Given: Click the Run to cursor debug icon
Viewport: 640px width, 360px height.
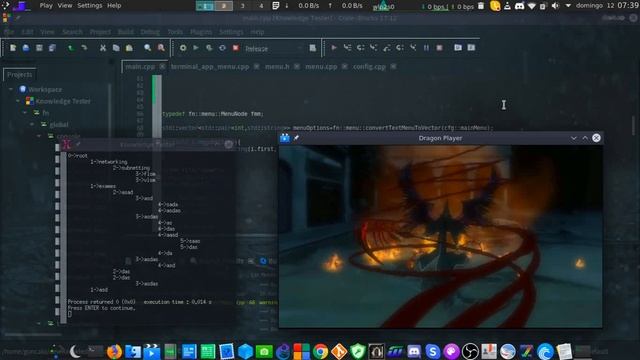Looking at the screenshot, I should pos(347,48).
